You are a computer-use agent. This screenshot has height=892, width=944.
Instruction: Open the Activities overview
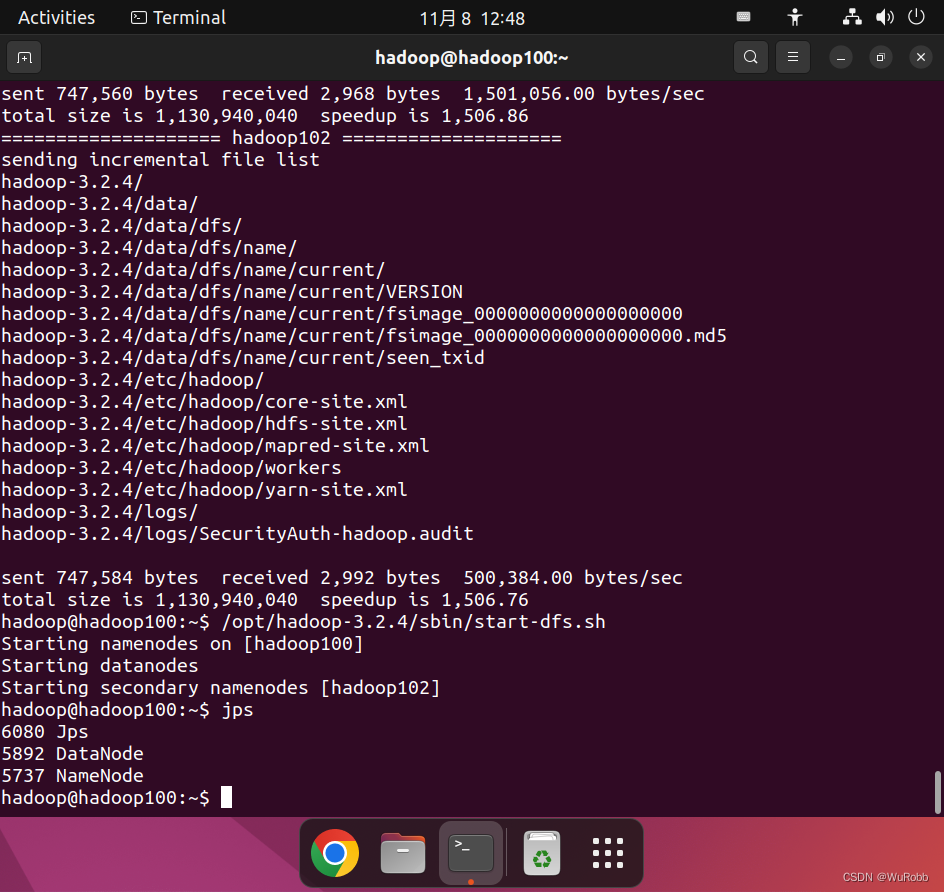(x=57, y=17)
